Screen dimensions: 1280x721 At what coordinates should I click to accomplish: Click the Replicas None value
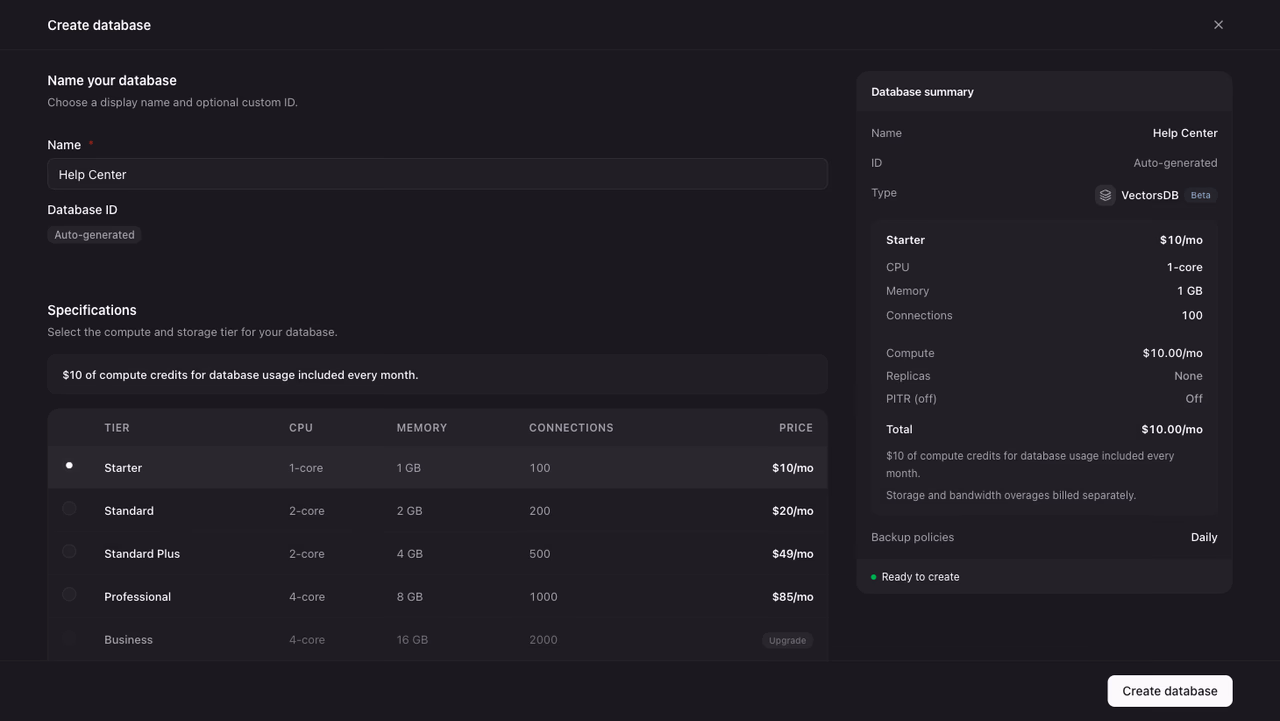tap(1188, 376)
